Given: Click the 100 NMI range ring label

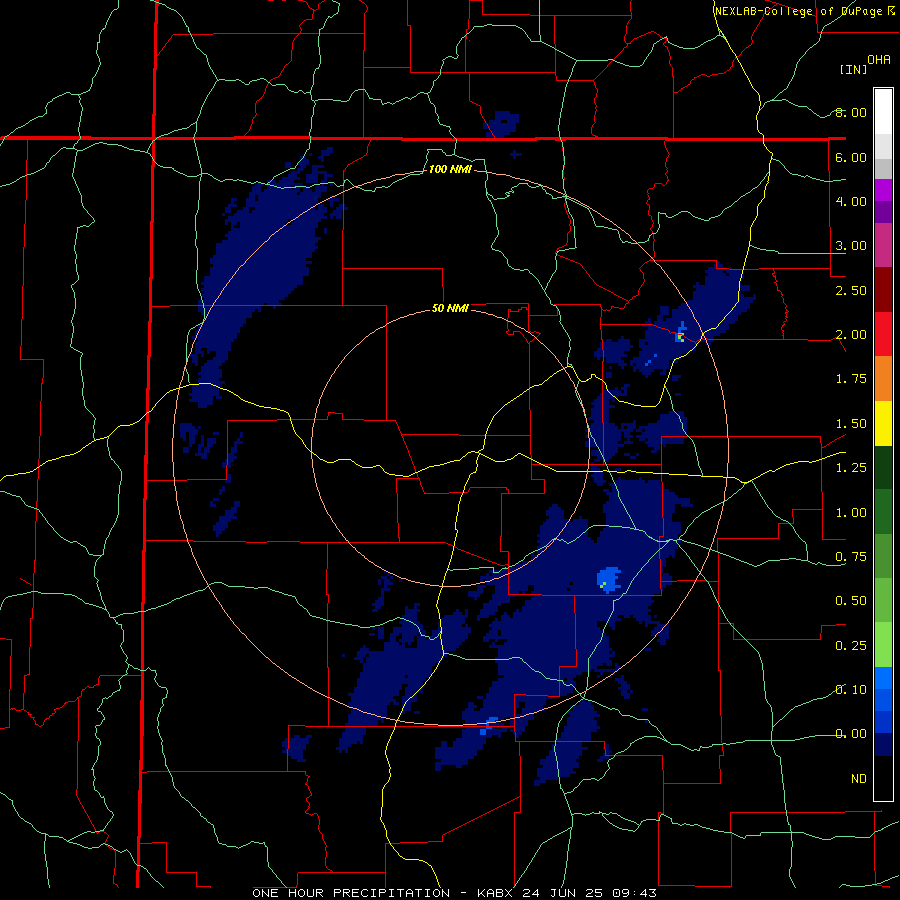Looking at the screenshot, I should 451,169.
